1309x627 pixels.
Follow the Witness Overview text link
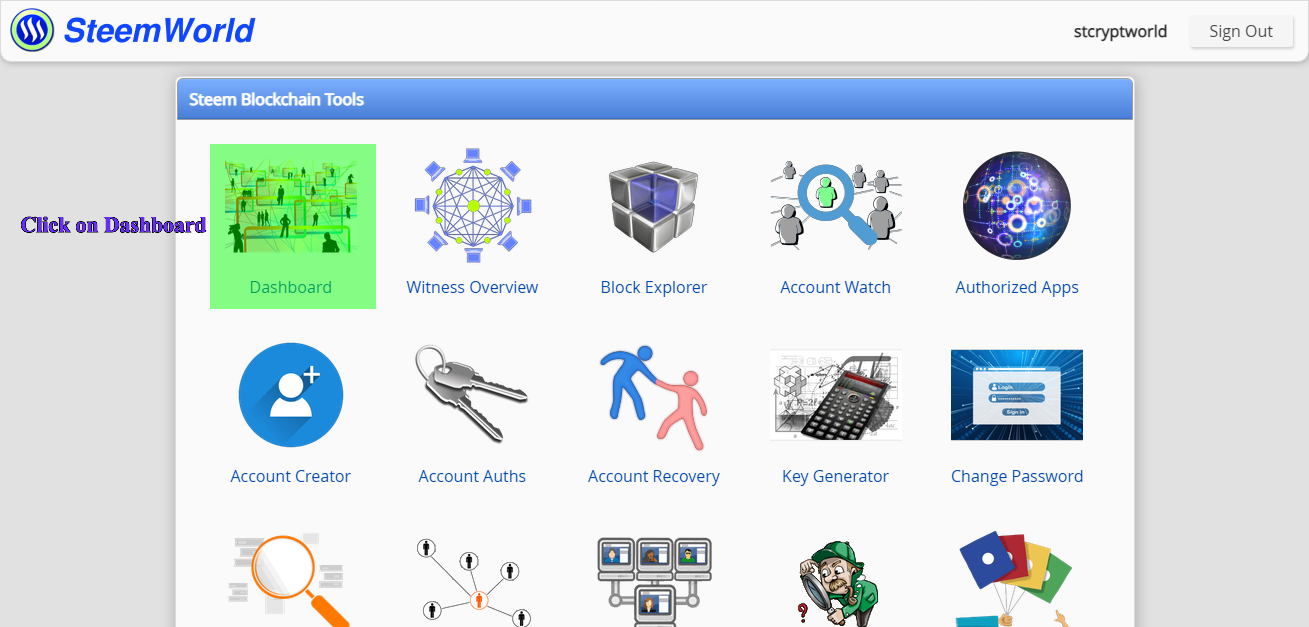click(x=472, y=287)
